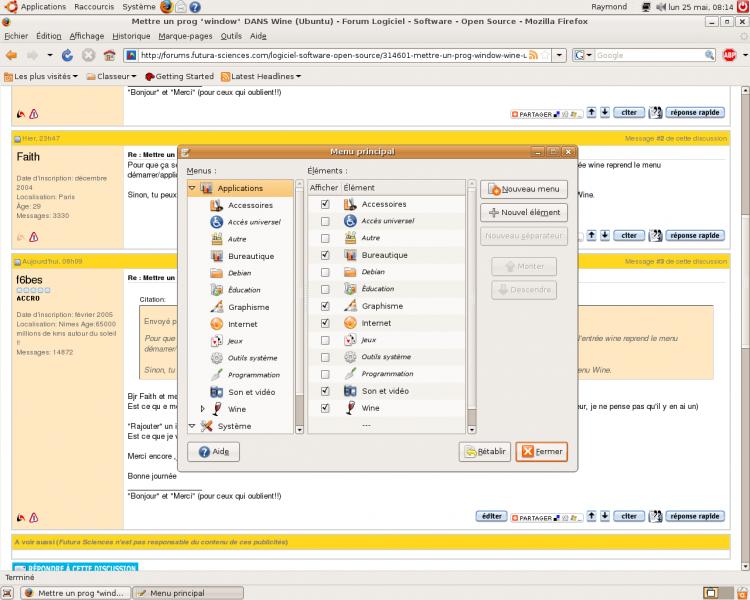Collapse the Applications menu tree
750x600 pixels.
coord(192,188)
